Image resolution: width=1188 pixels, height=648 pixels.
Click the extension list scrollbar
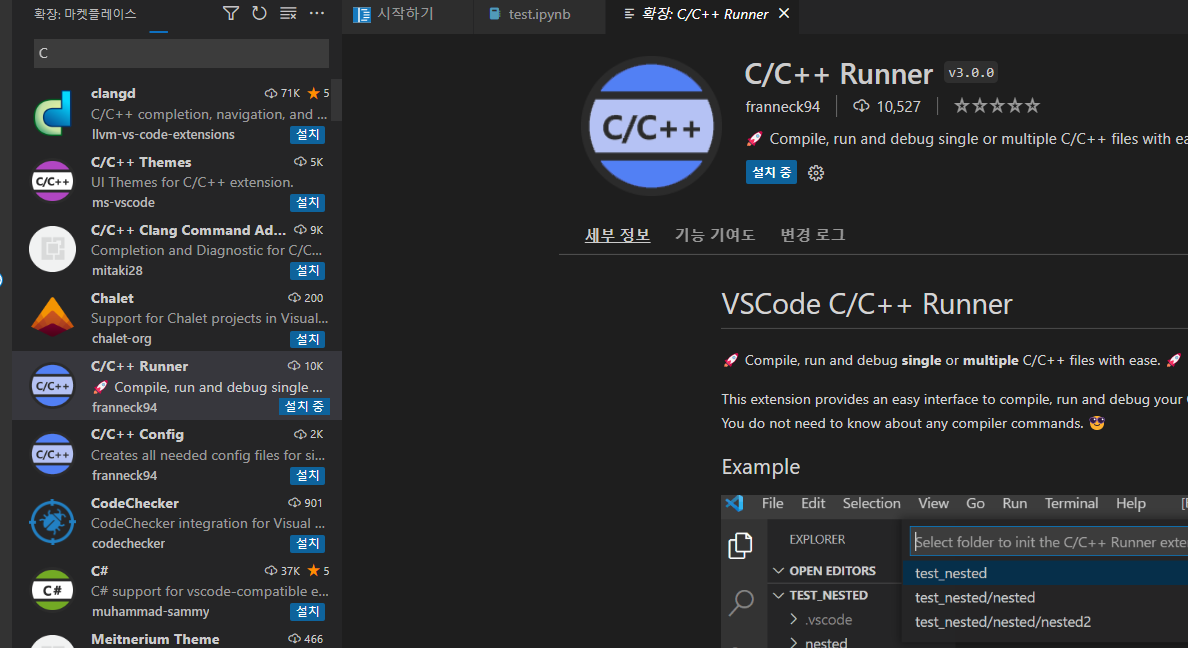[x=336, y=100]
